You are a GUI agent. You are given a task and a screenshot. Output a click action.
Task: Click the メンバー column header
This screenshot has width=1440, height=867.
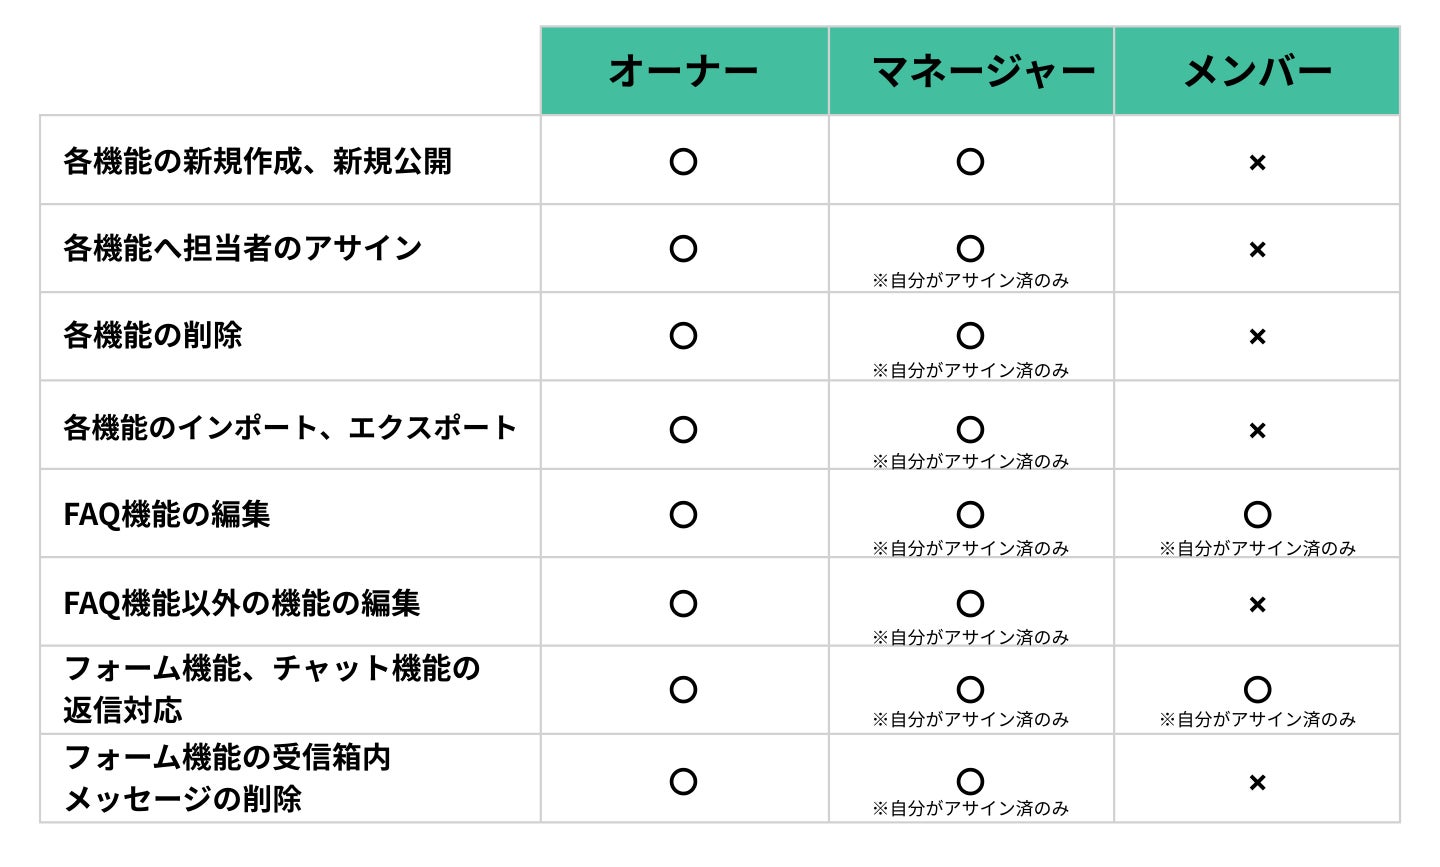tap(1257, 71)
